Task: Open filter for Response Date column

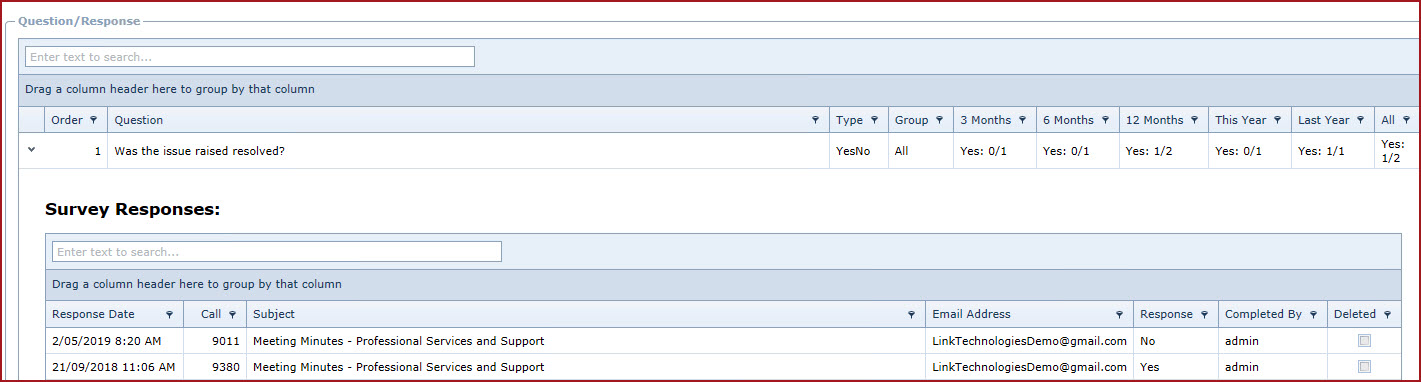Action: click(x=169, y=314)
